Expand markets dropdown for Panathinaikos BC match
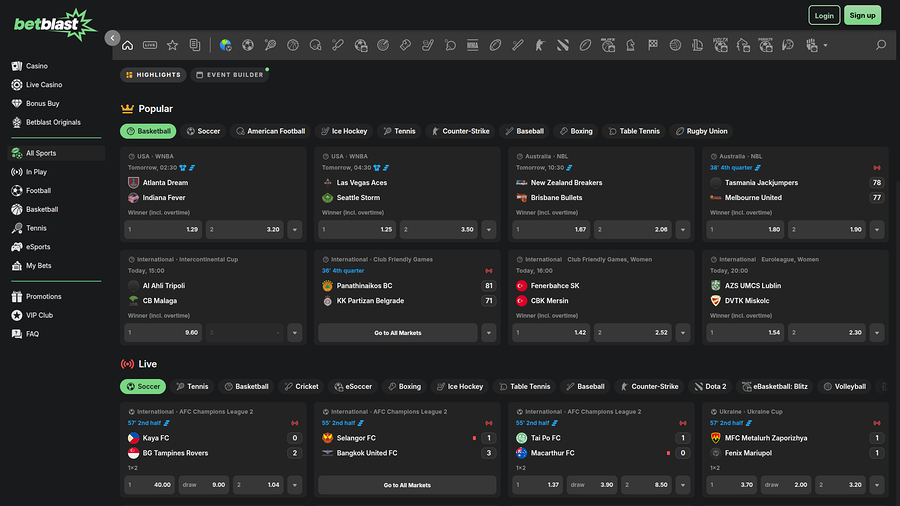Screen dimensions: 900x506 (x=488, y=333)
